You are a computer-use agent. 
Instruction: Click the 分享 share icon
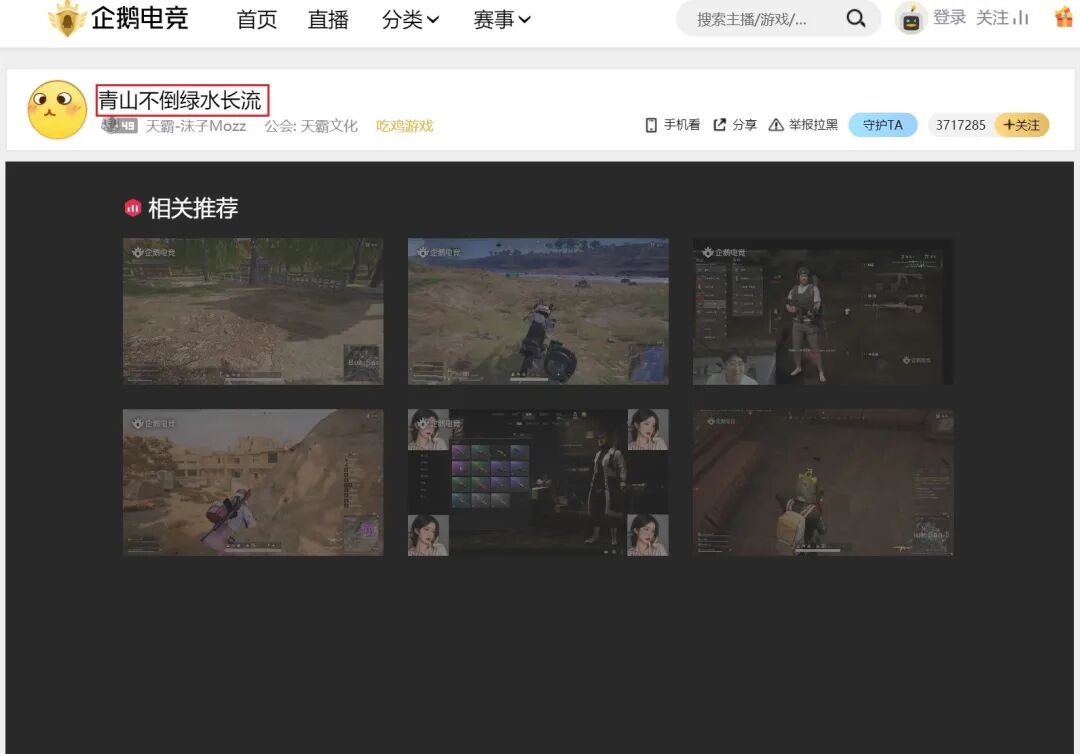click(720, 125)
